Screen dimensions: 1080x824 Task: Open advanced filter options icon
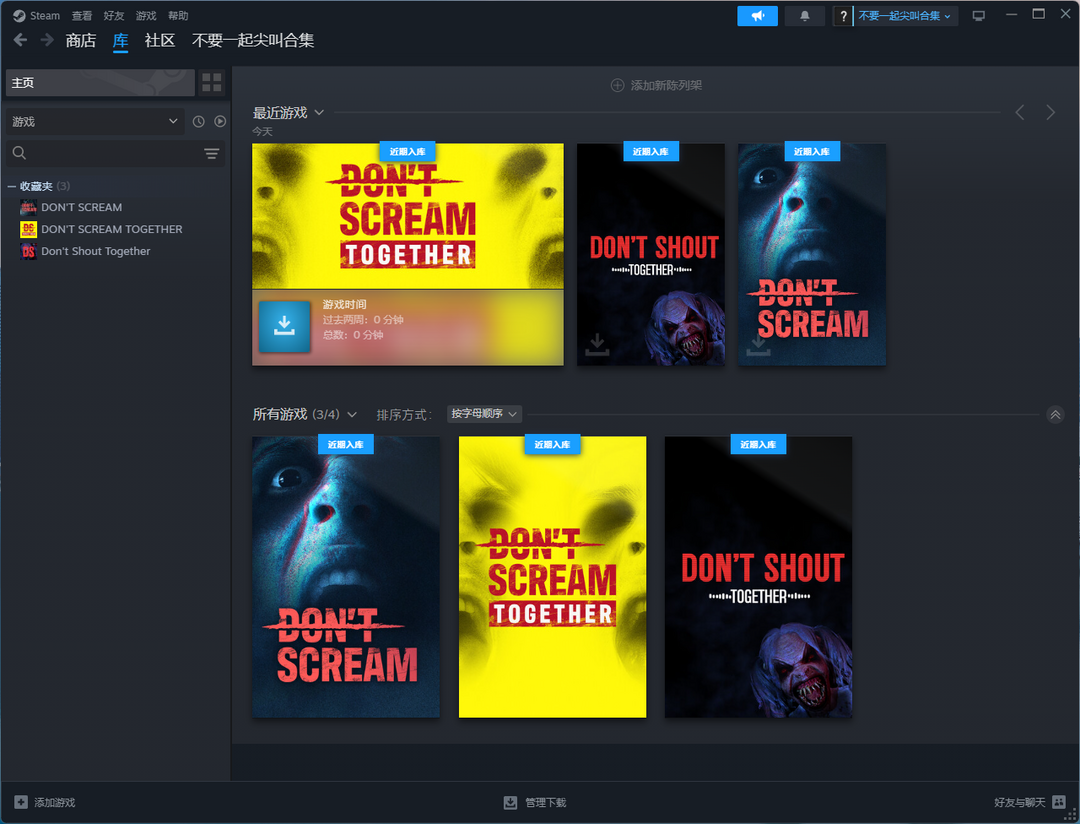pyautogui.click(x=211, y=153)
